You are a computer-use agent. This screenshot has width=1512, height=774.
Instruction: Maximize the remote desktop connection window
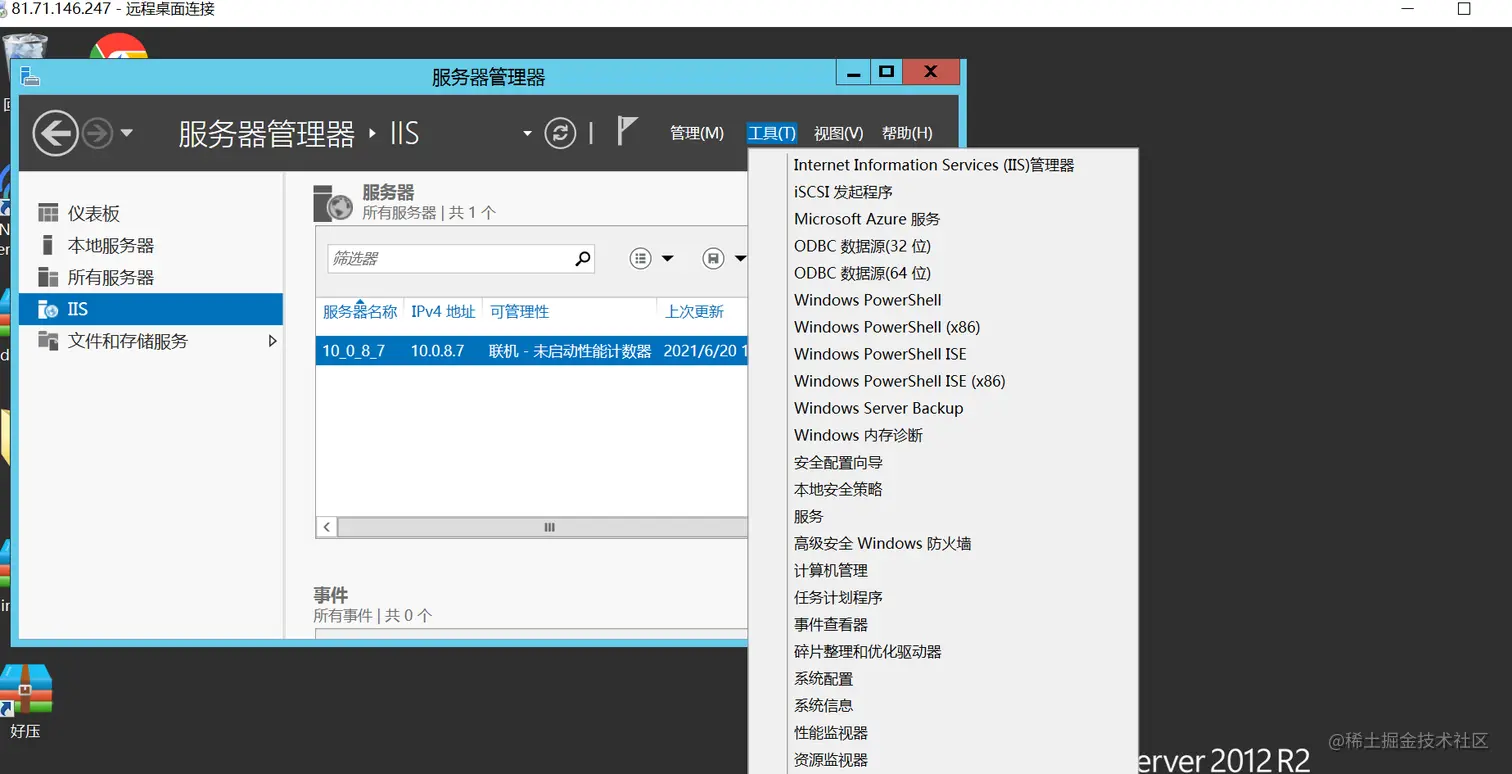pos(1464,9)
